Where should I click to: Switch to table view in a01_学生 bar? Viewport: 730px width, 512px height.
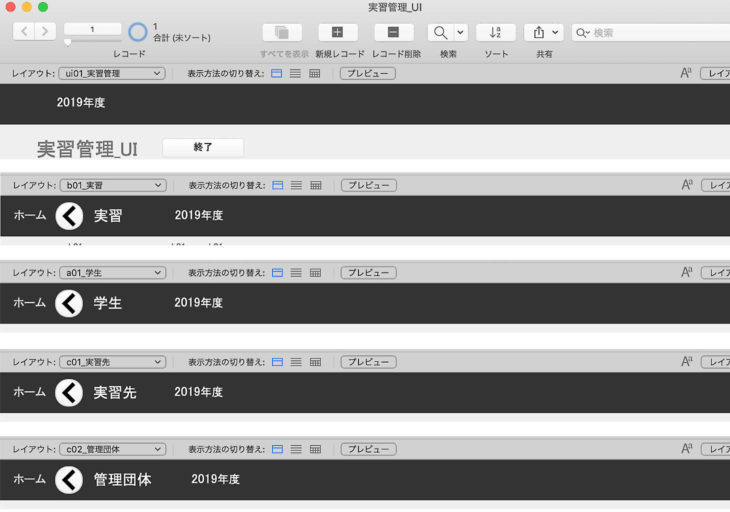coord(315,273)
